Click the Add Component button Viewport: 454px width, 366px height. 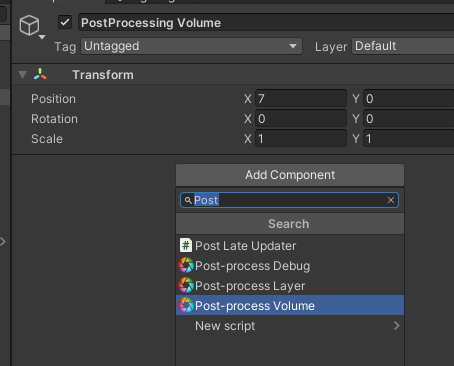click(290, 175)
